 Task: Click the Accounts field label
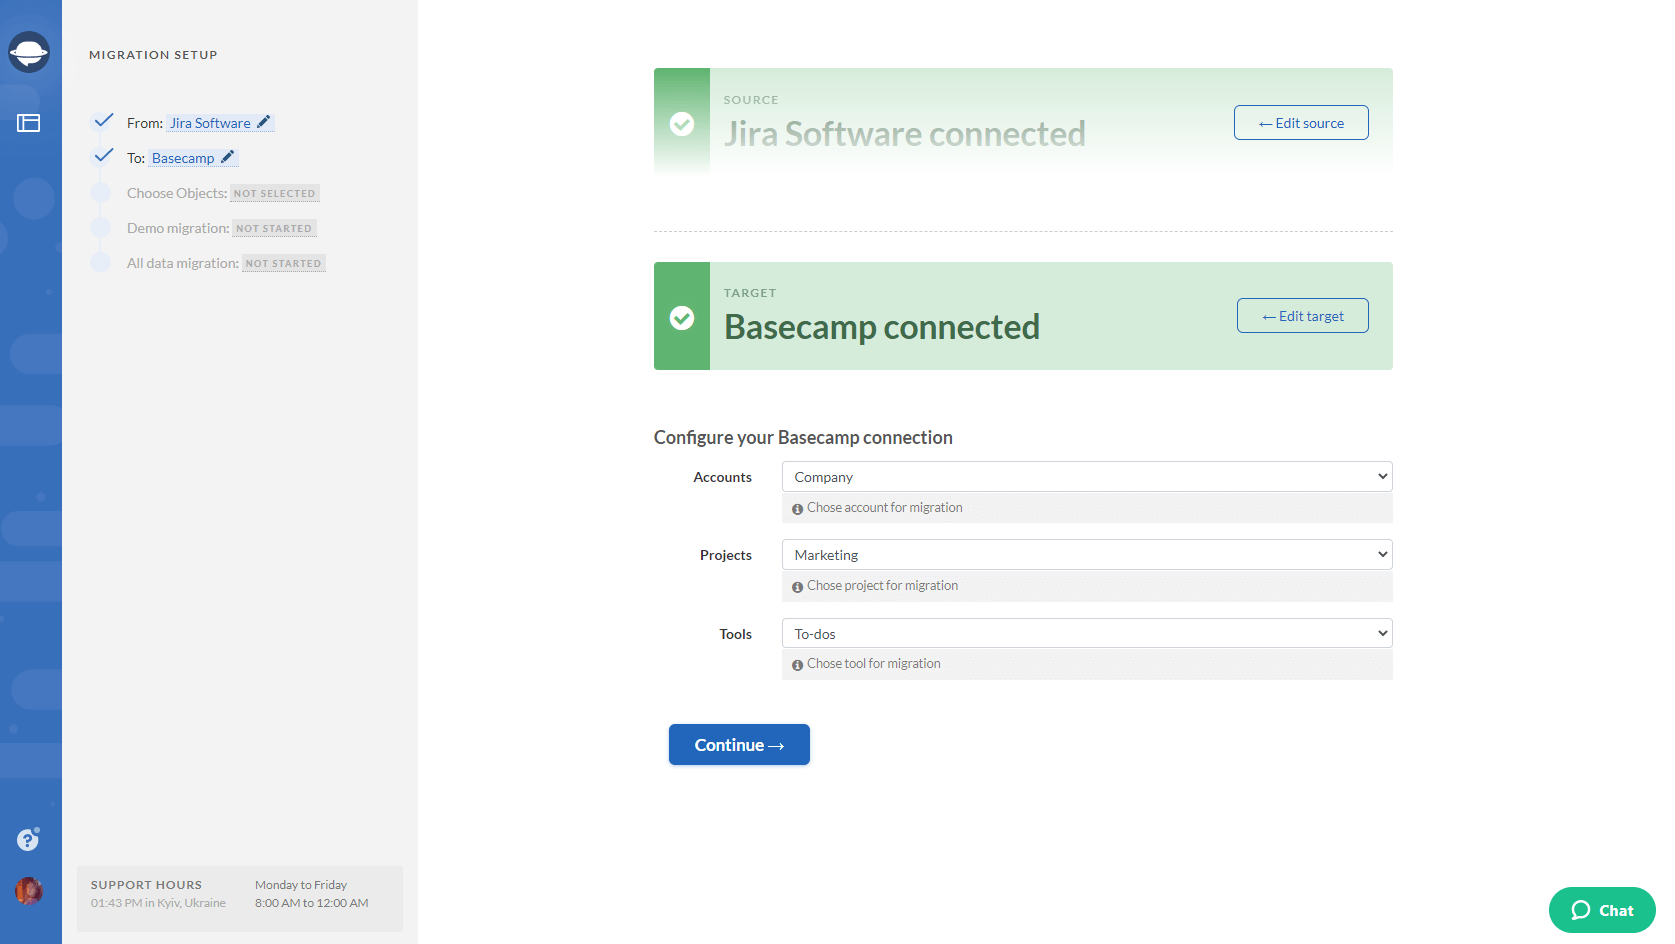[723, 477]
